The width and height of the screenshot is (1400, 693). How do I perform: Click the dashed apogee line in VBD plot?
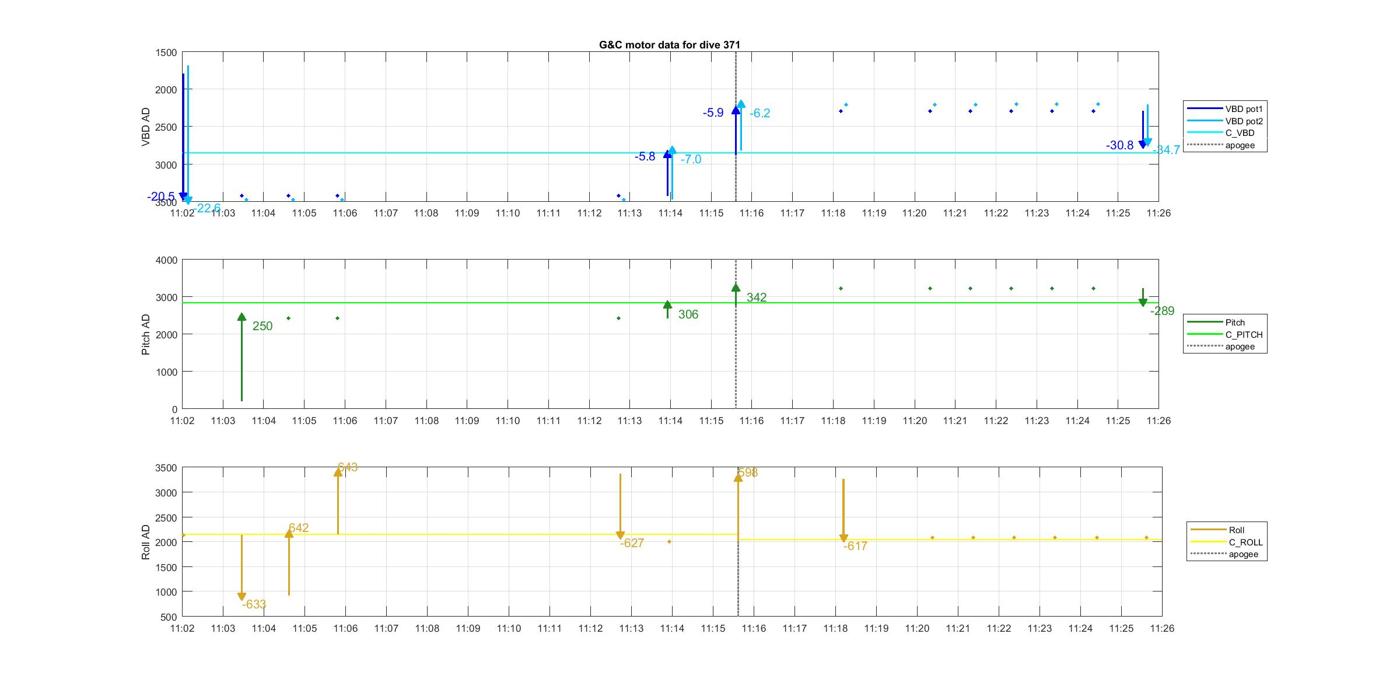tap(736, 127)
